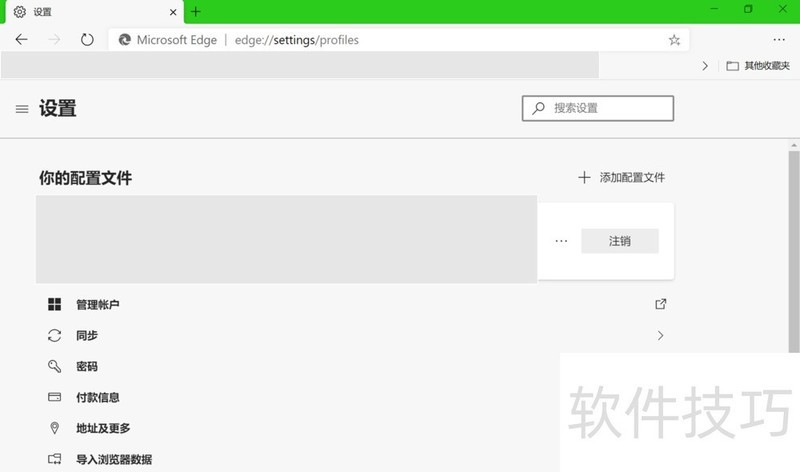Open 地址及更多 settings row
This screenshot has height=472, width=800.
pos(298,428)
